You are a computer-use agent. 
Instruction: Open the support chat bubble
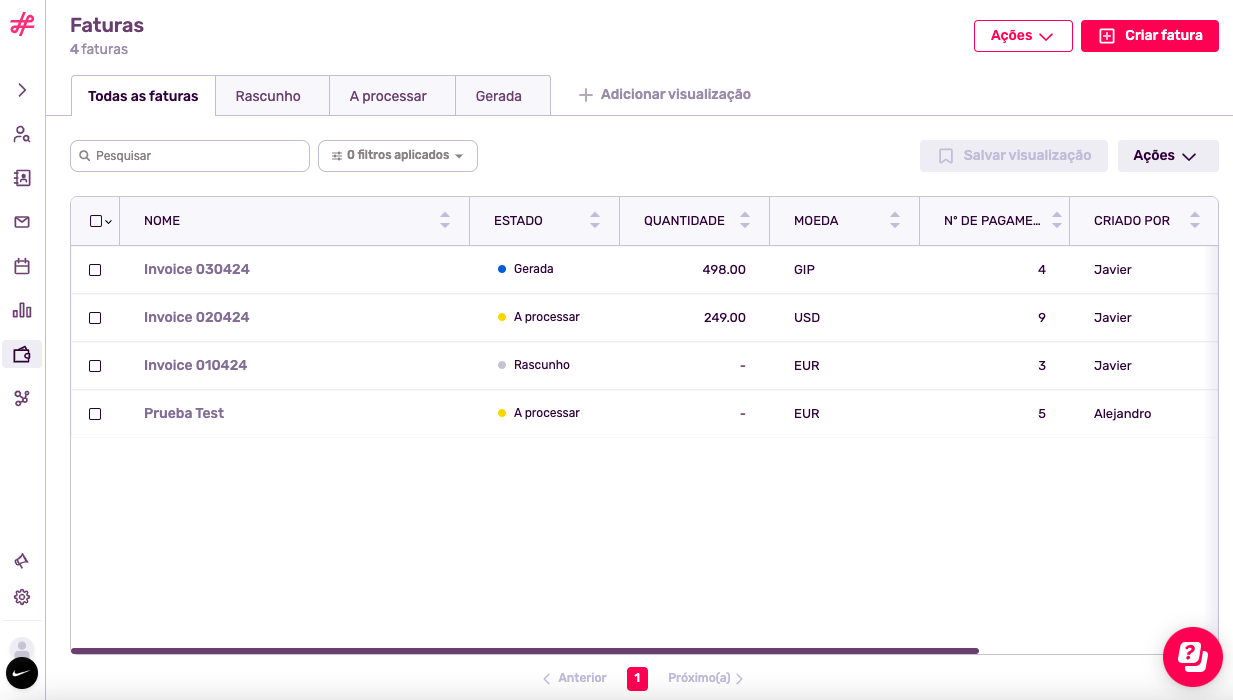pyautogui.click(x=1193, y=657)
